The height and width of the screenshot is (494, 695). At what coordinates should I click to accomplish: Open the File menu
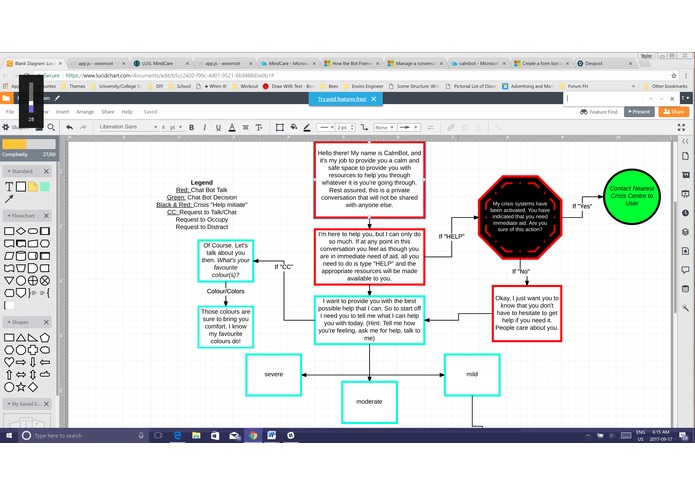click(10, 112)
